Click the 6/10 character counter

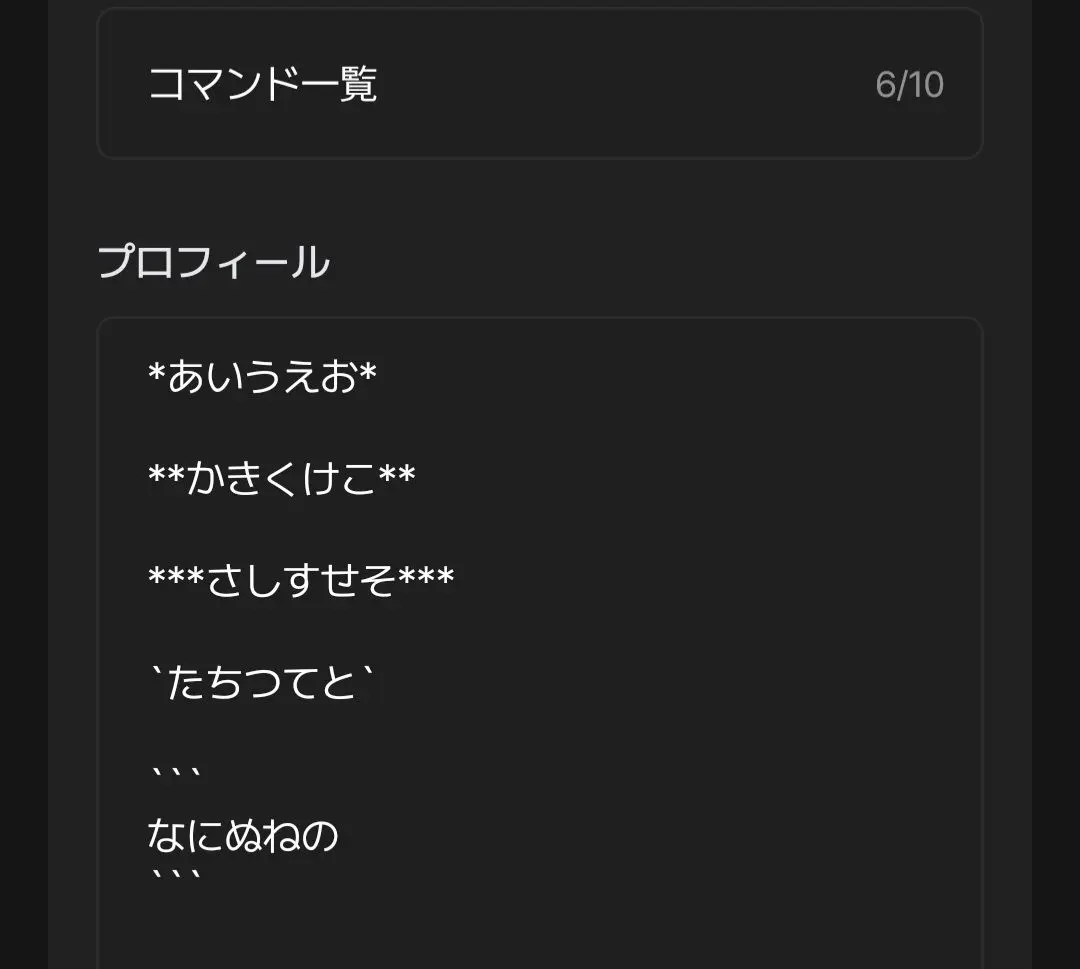tap(909, 85)
